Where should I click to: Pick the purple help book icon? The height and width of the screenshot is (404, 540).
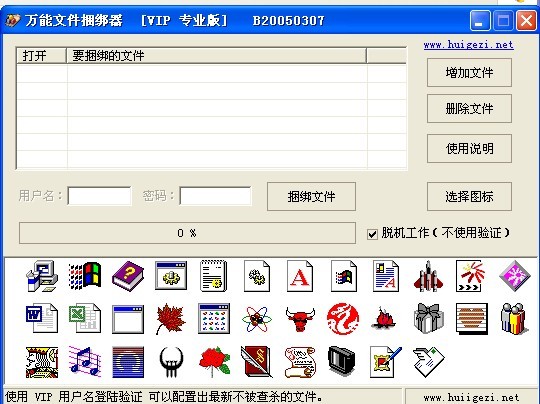coord(128,276)
